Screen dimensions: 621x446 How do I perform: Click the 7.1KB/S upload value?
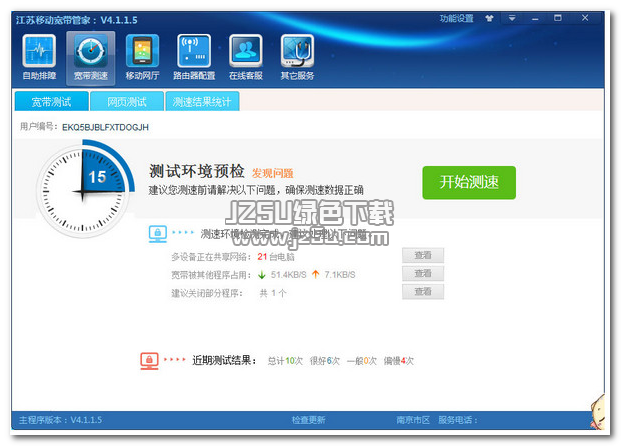point(340,274)
